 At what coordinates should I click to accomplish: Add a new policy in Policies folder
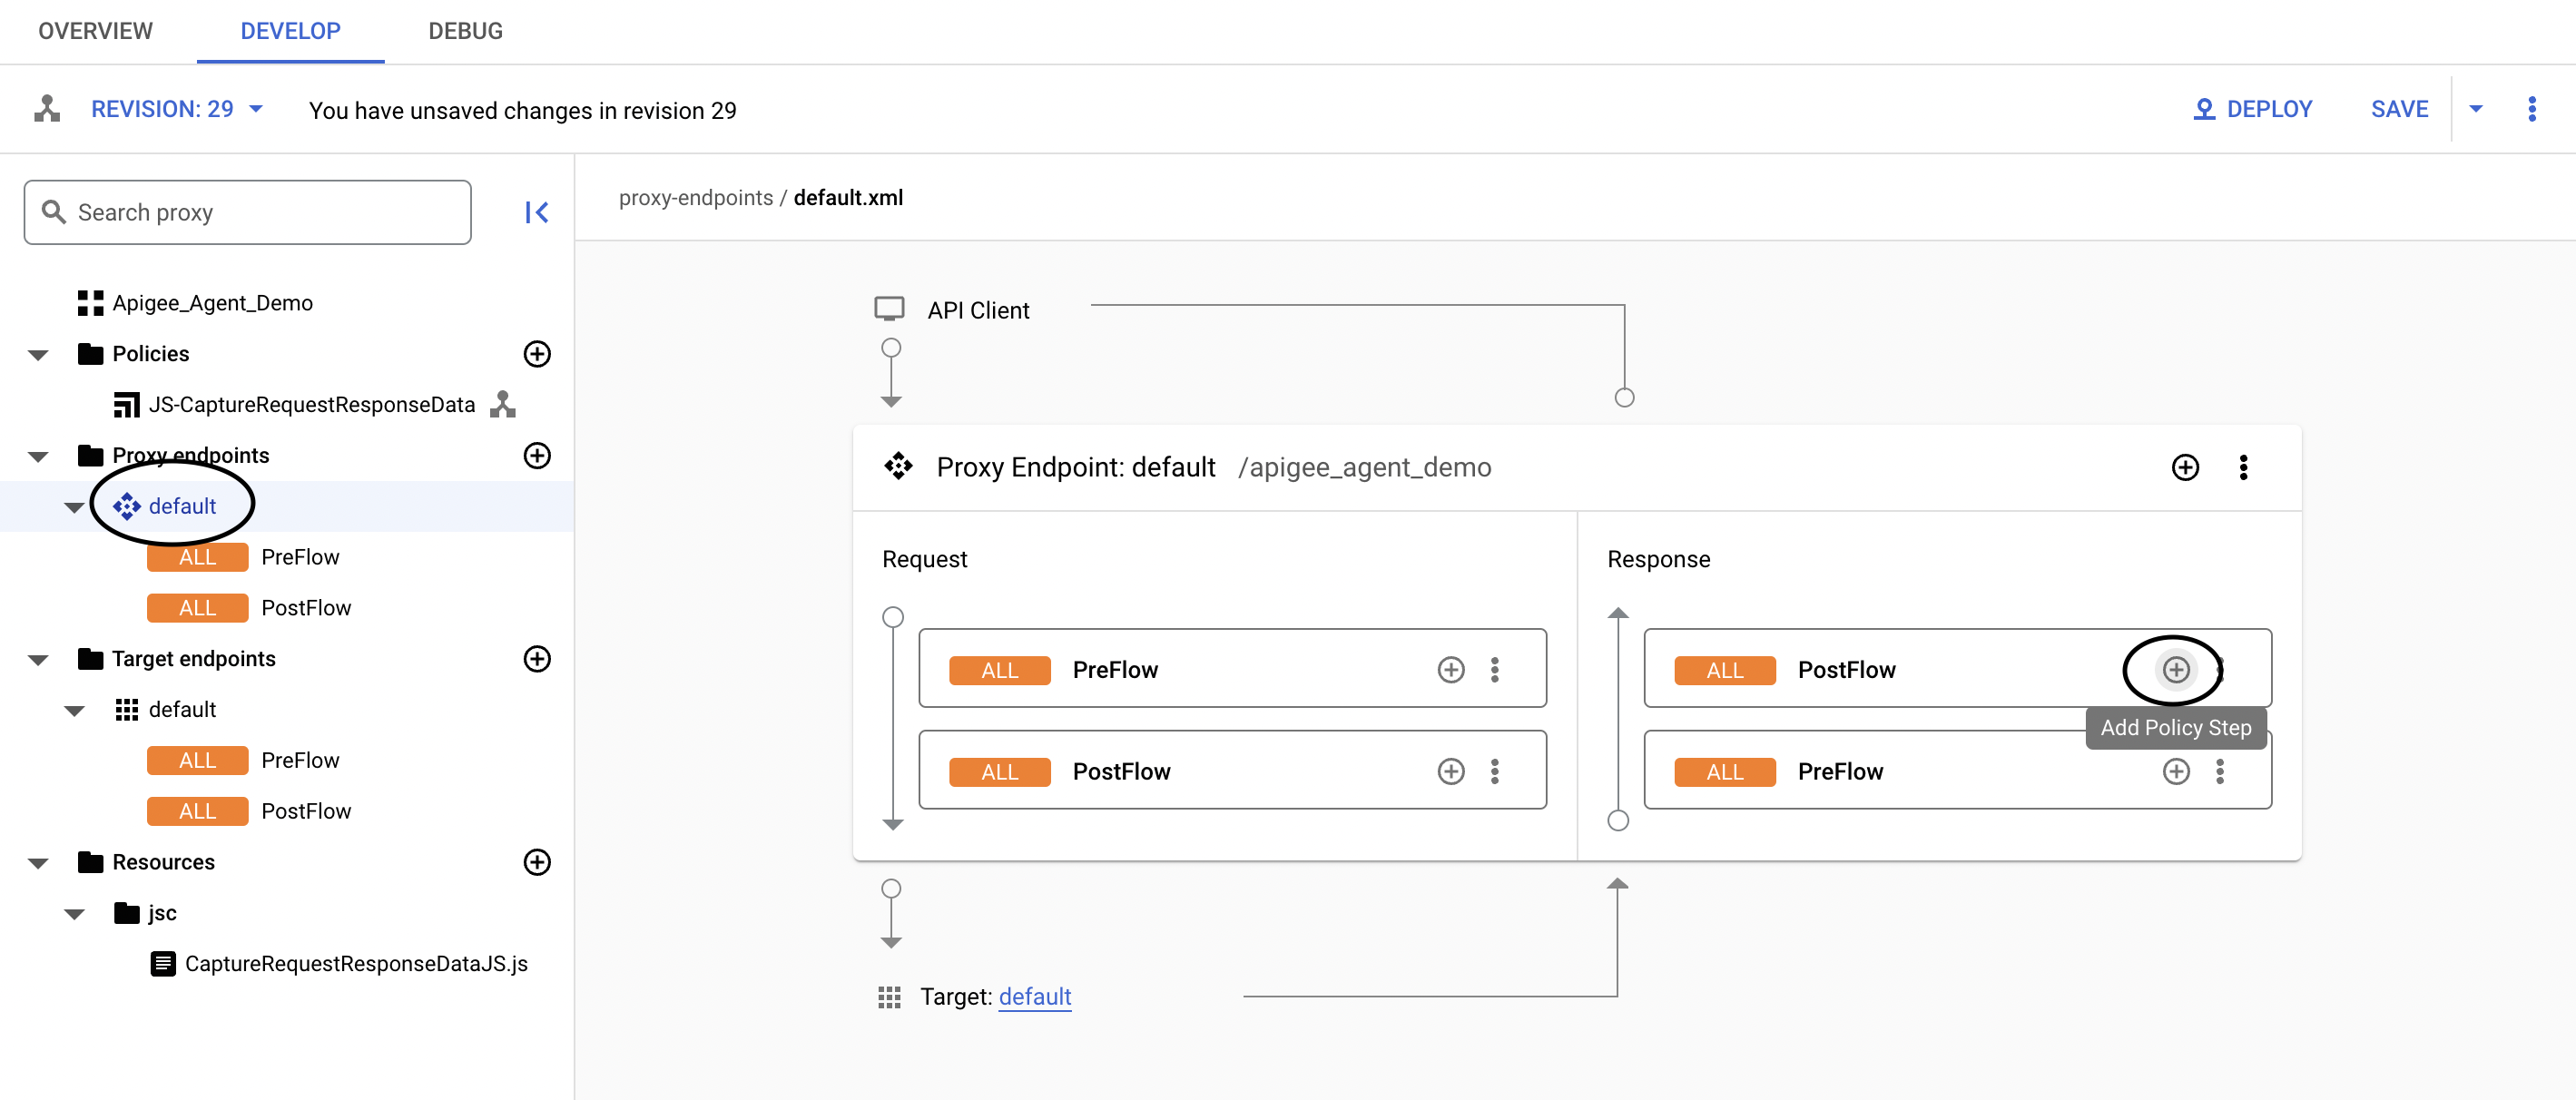coord(537,354)
